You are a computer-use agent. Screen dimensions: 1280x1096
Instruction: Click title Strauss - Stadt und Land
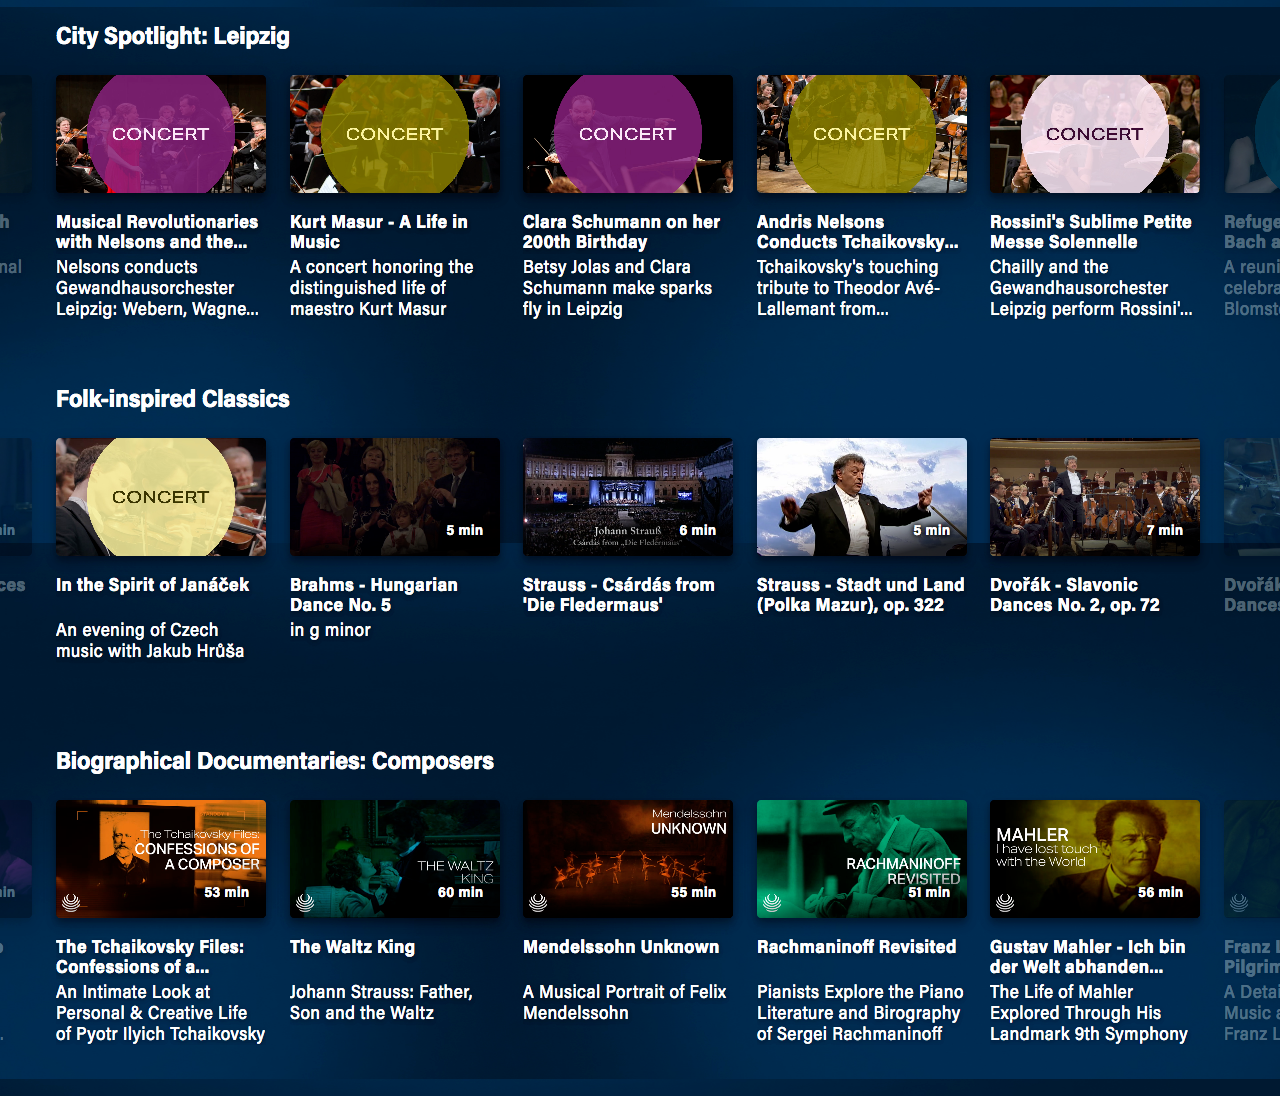861,595
